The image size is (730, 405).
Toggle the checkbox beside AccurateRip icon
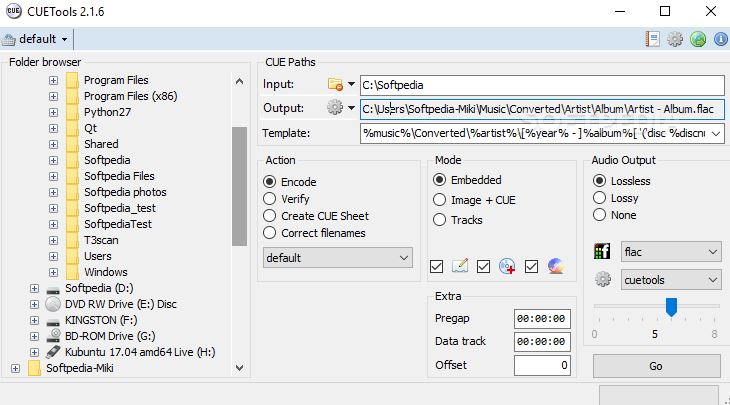531,266
